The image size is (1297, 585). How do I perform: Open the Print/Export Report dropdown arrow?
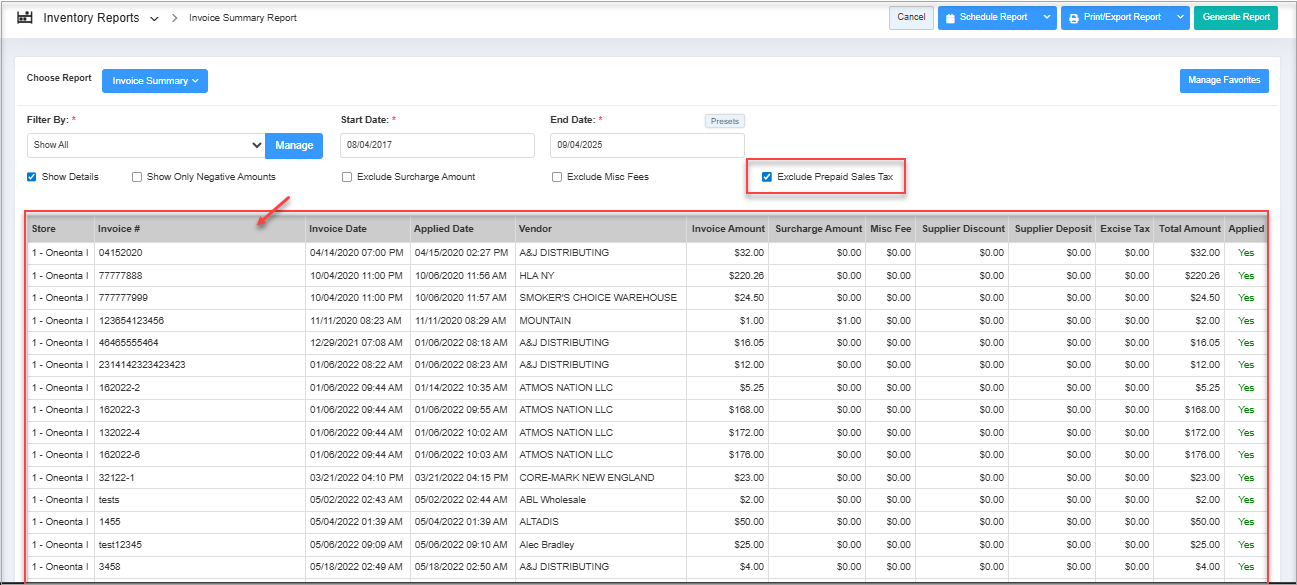[1180, 17]
